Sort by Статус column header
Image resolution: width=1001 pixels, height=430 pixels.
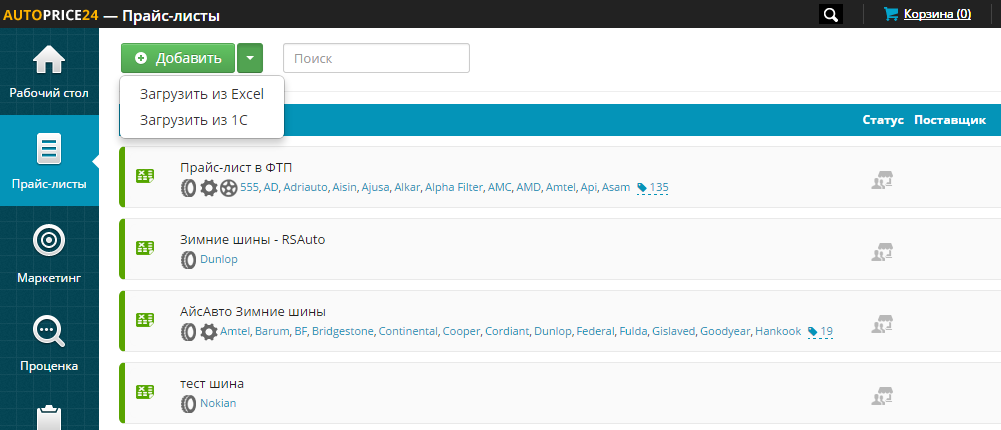click(883, 120)
